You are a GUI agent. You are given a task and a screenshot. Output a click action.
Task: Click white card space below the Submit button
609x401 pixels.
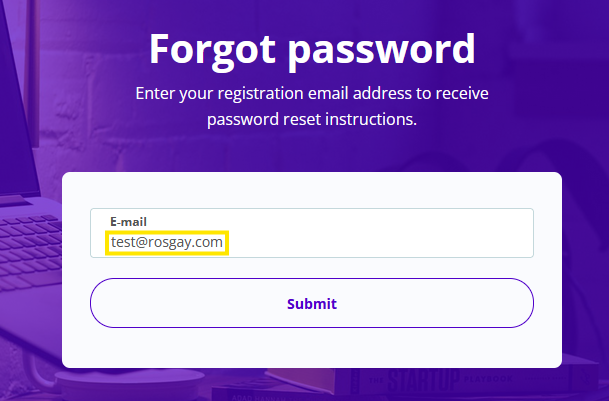click(311, 348)
